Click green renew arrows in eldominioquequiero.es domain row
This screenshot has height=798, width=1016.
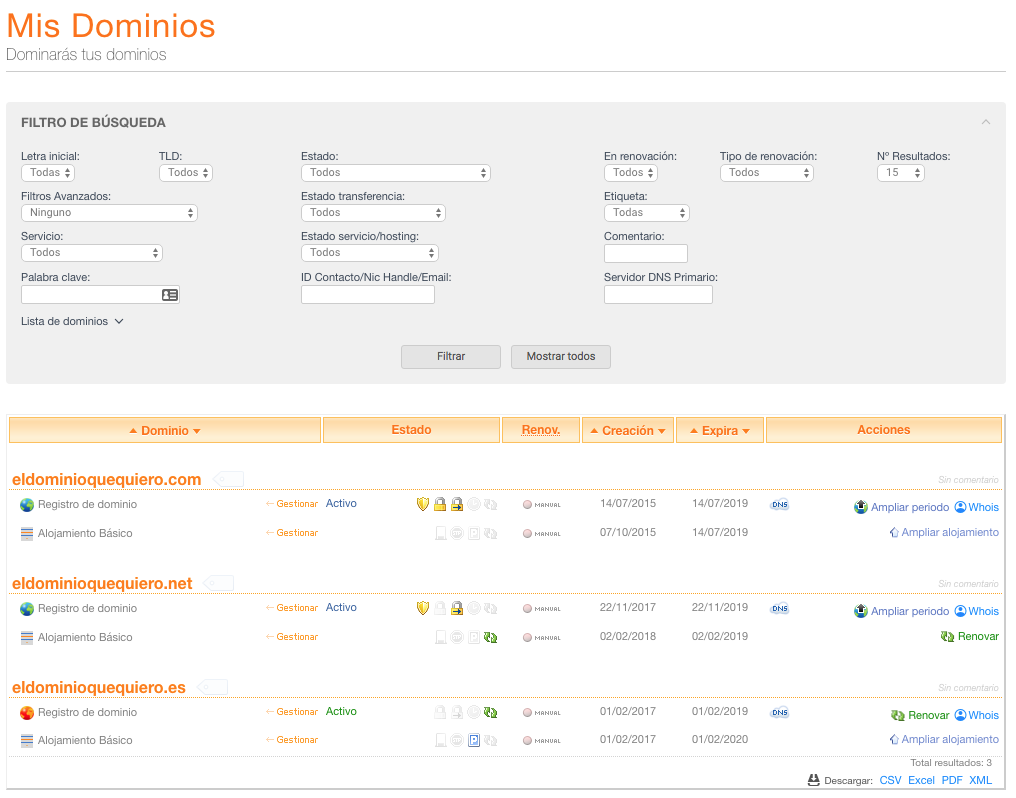click(491, 712)
